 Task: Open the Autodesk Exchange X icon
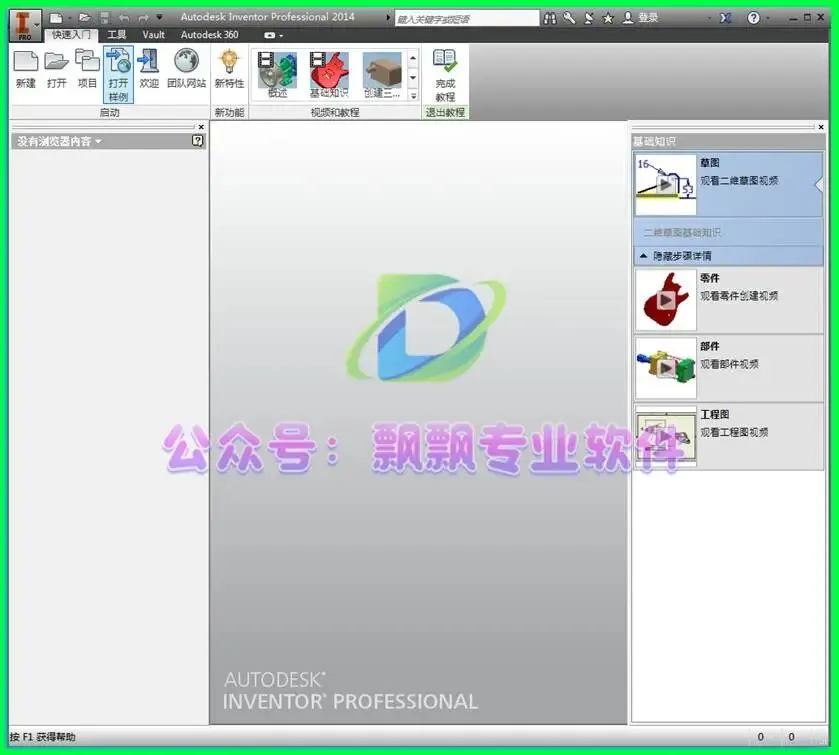coord(726,18)
